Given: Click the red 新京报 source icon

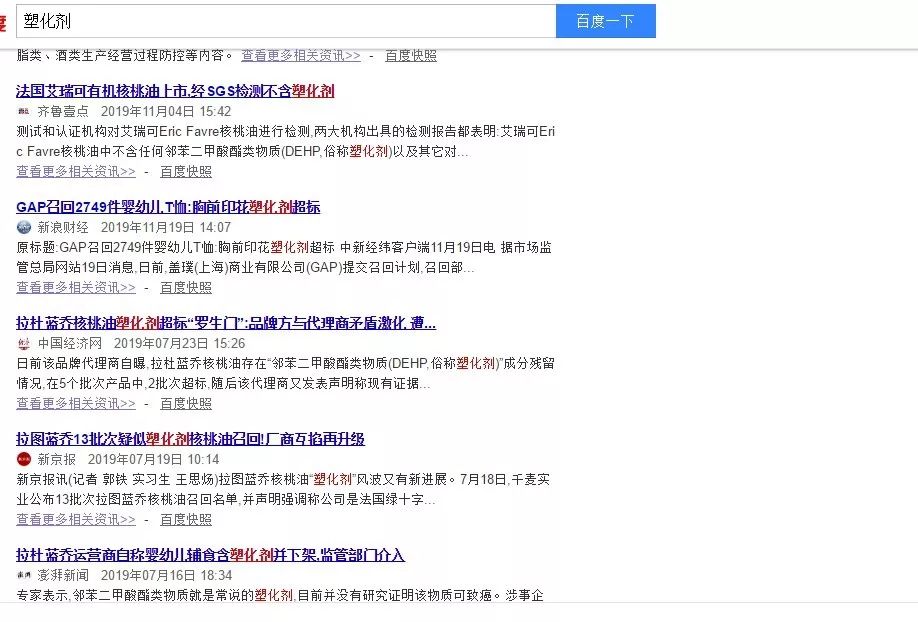Looking at the screenshot, I should pos(24,460).
